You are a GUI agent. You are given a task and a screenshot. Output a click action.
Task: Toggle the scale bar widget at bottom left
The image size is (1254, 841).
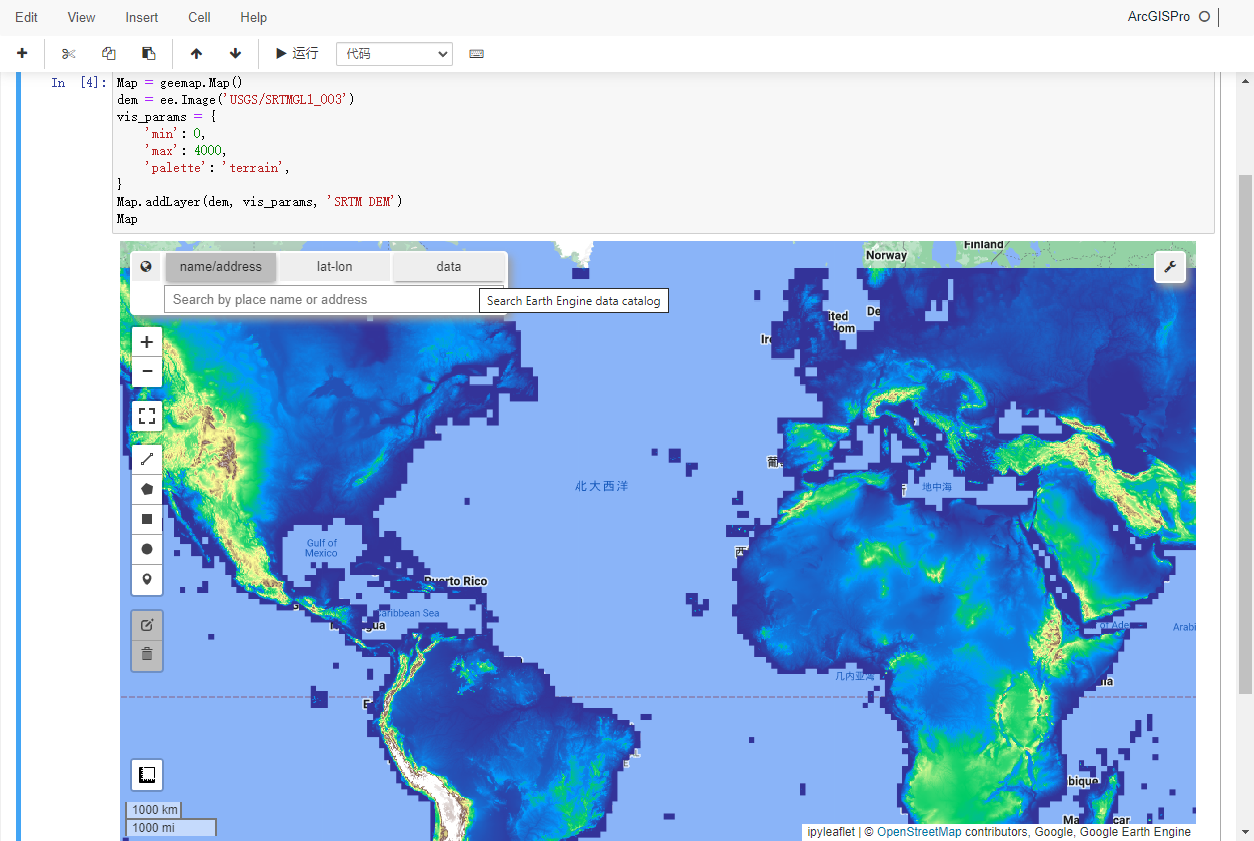(x=146, y=774)
